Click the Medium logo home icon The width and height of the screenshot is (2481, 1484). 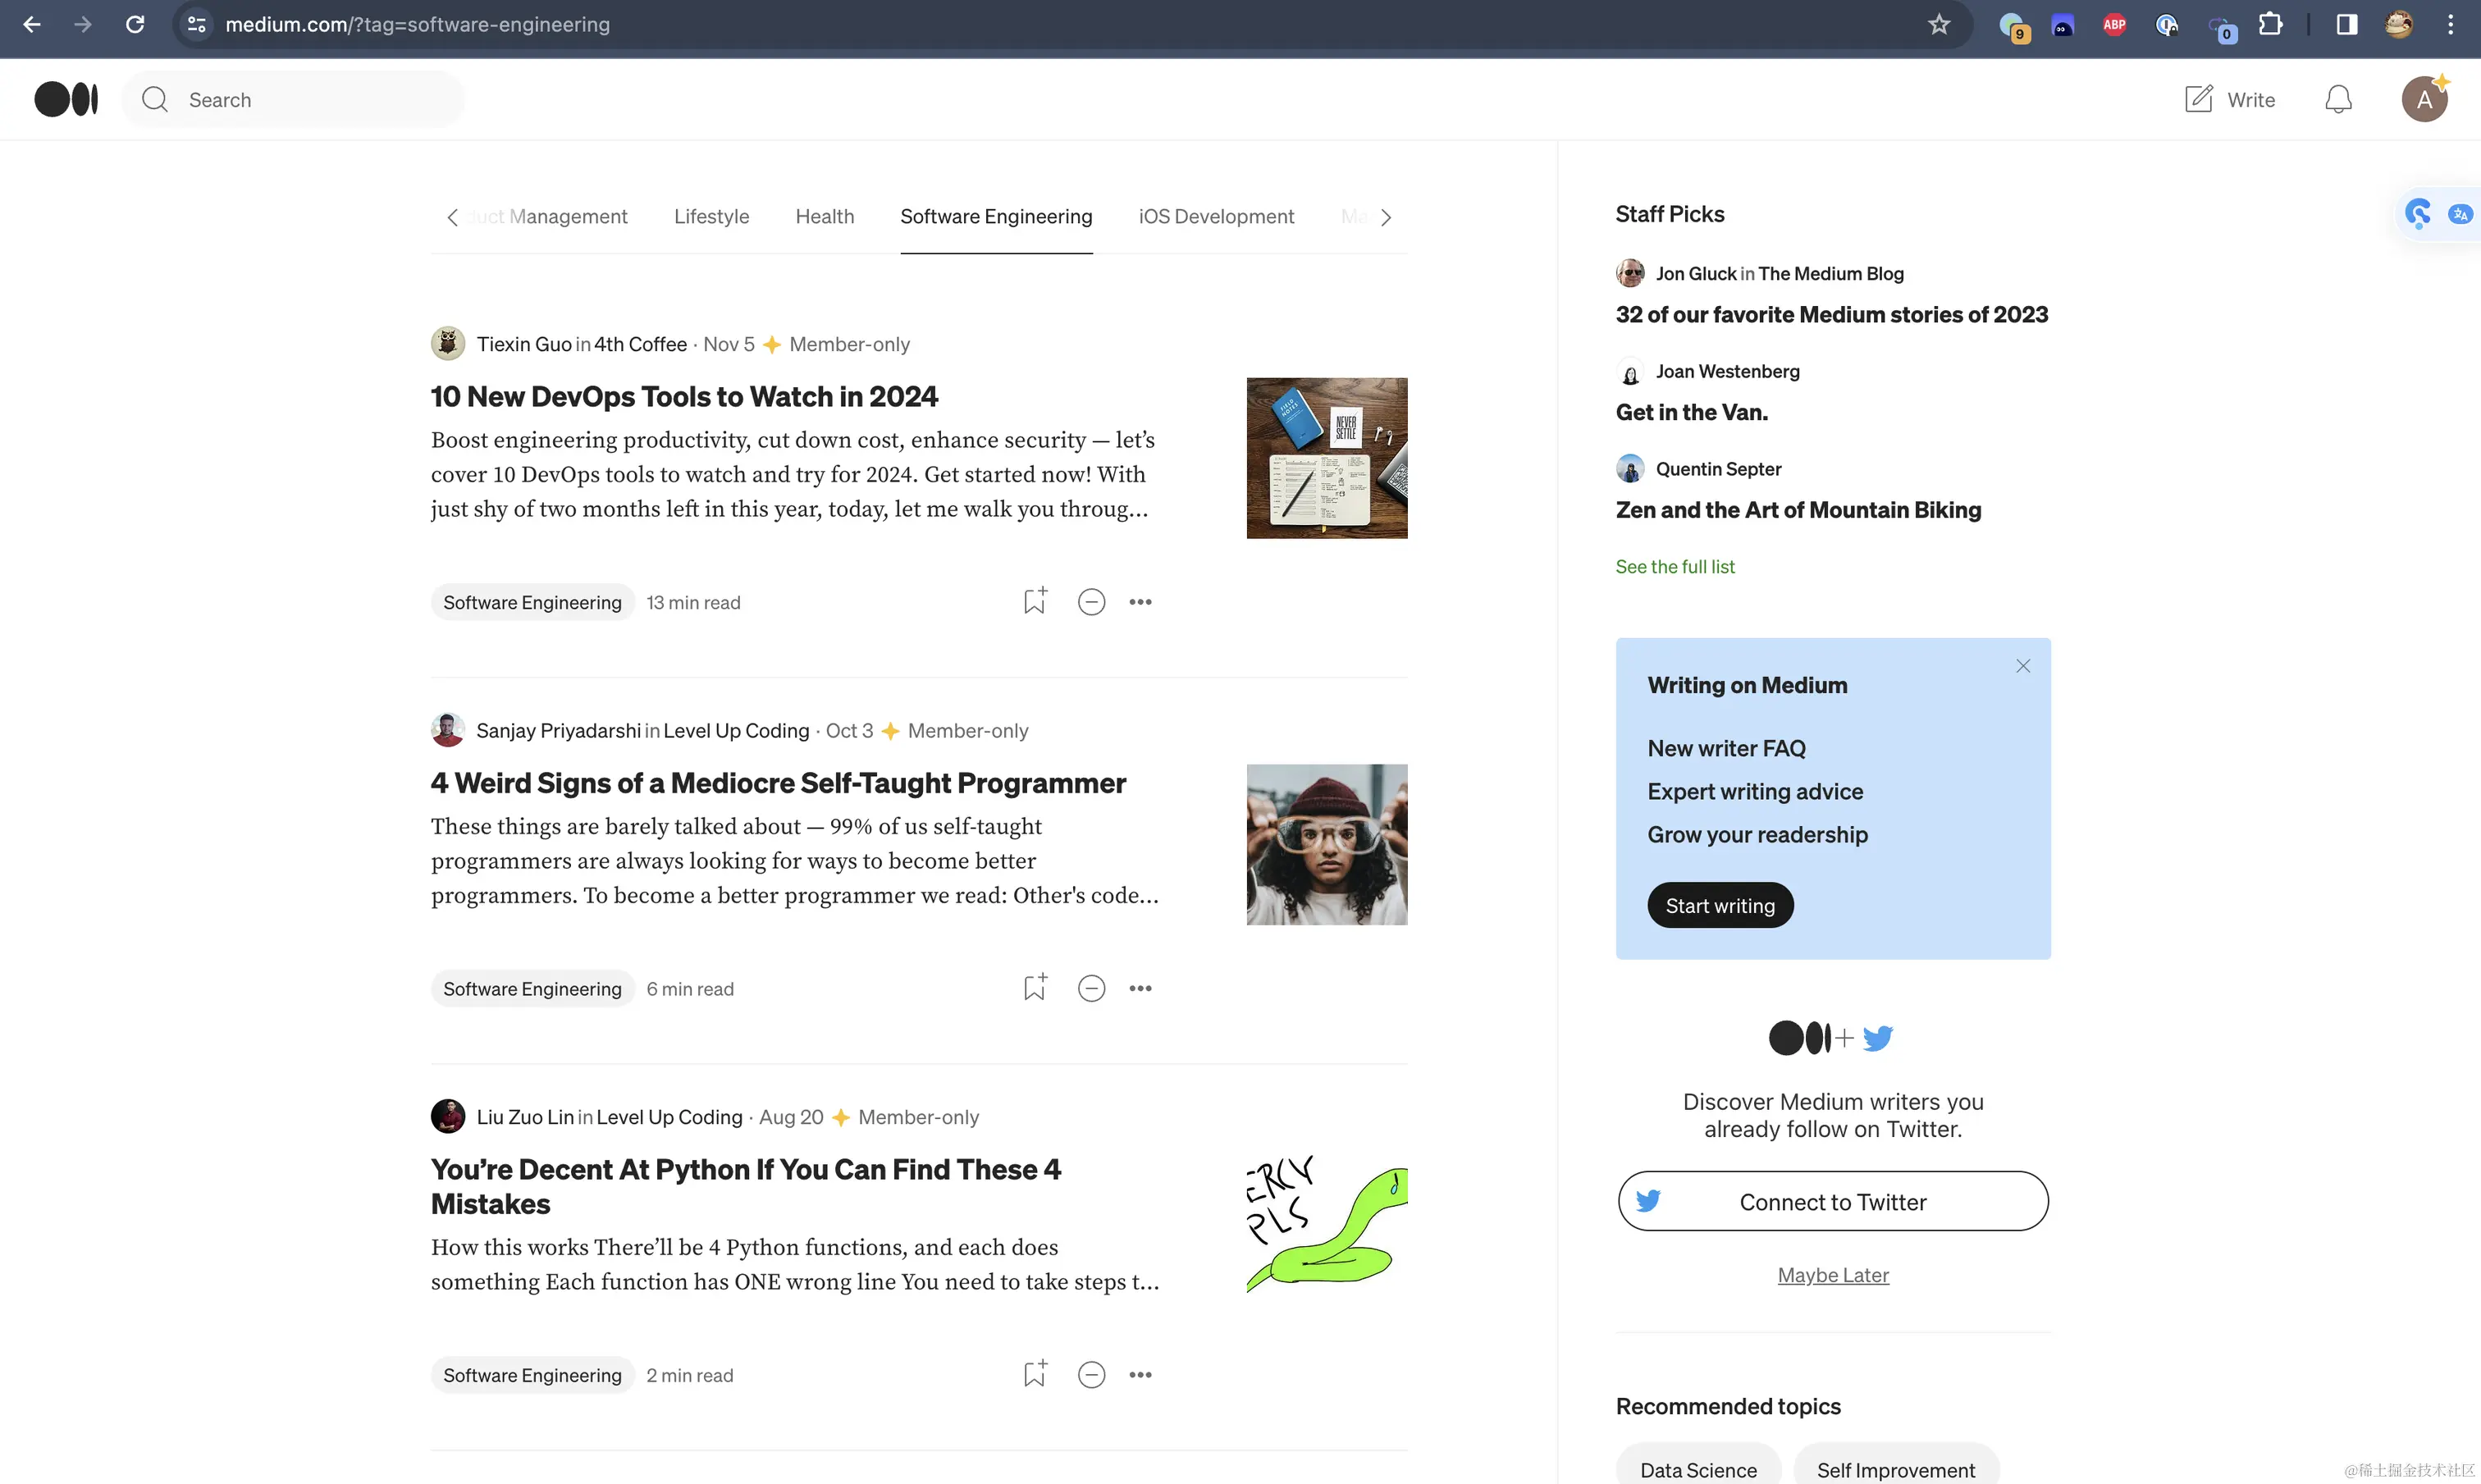click(66, 99)
